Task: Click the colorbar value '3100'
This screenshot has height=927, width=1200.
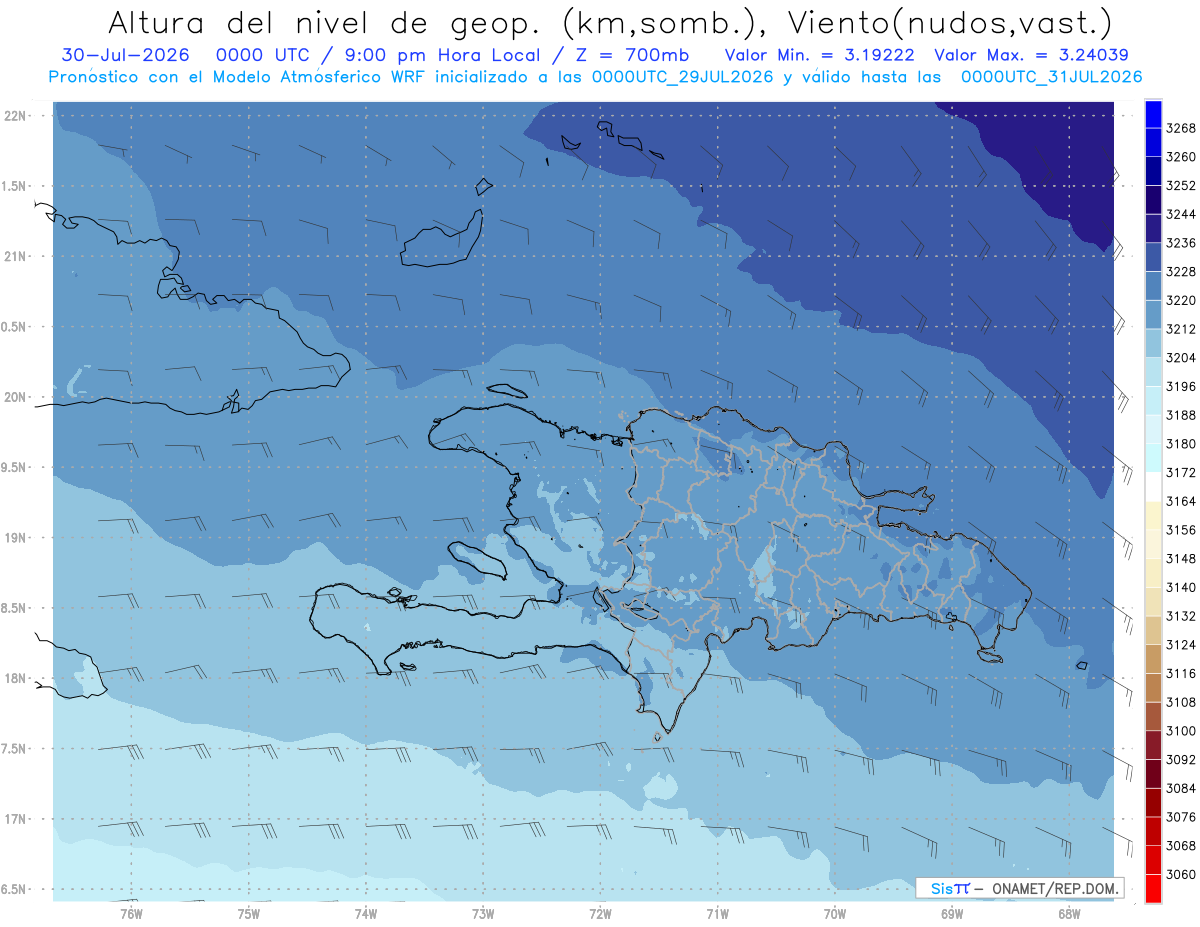Action: click(1180, 731)
